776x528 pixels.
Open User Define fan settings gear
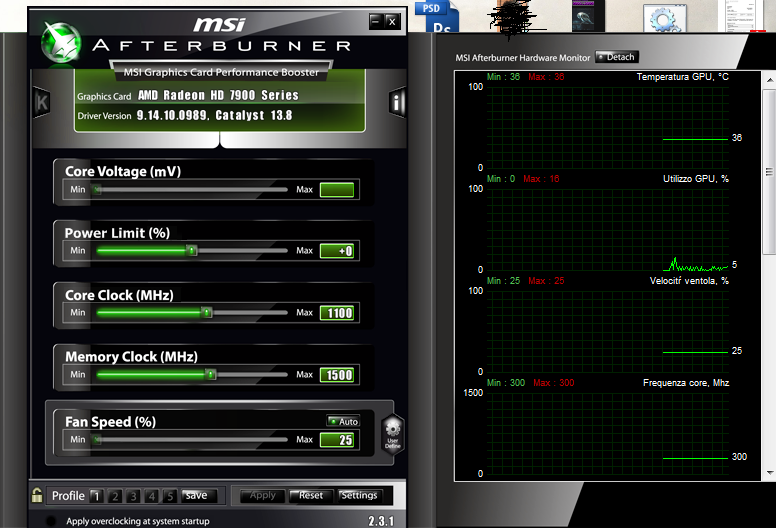392,434
